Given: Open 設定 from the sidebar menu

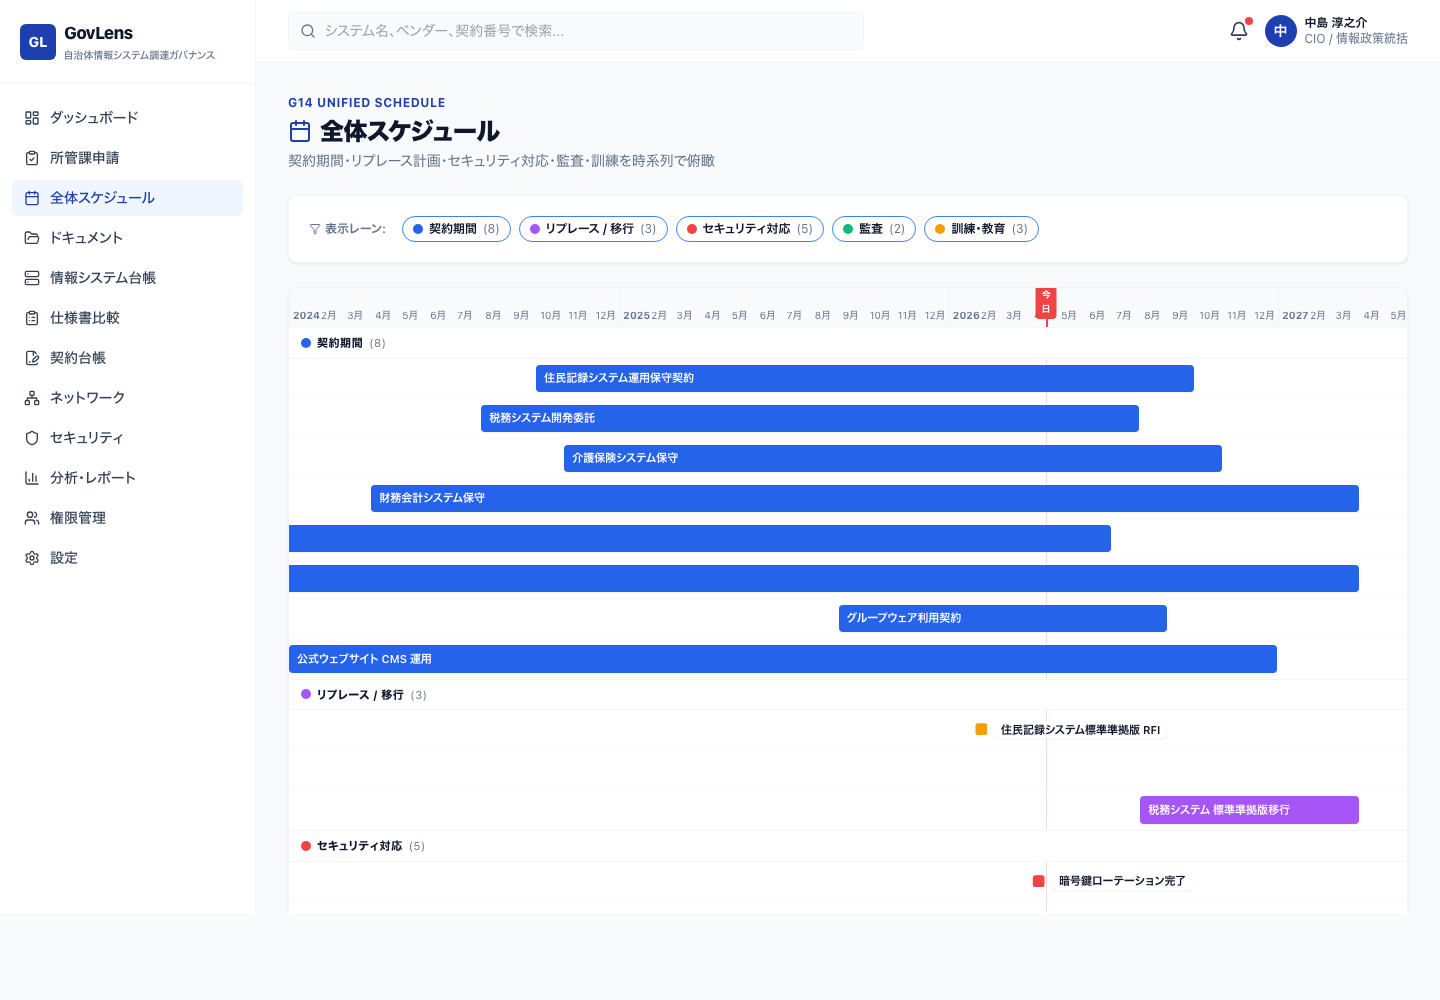Looking at the screenshot, I should pyautogui.click(x=64, y=557).
